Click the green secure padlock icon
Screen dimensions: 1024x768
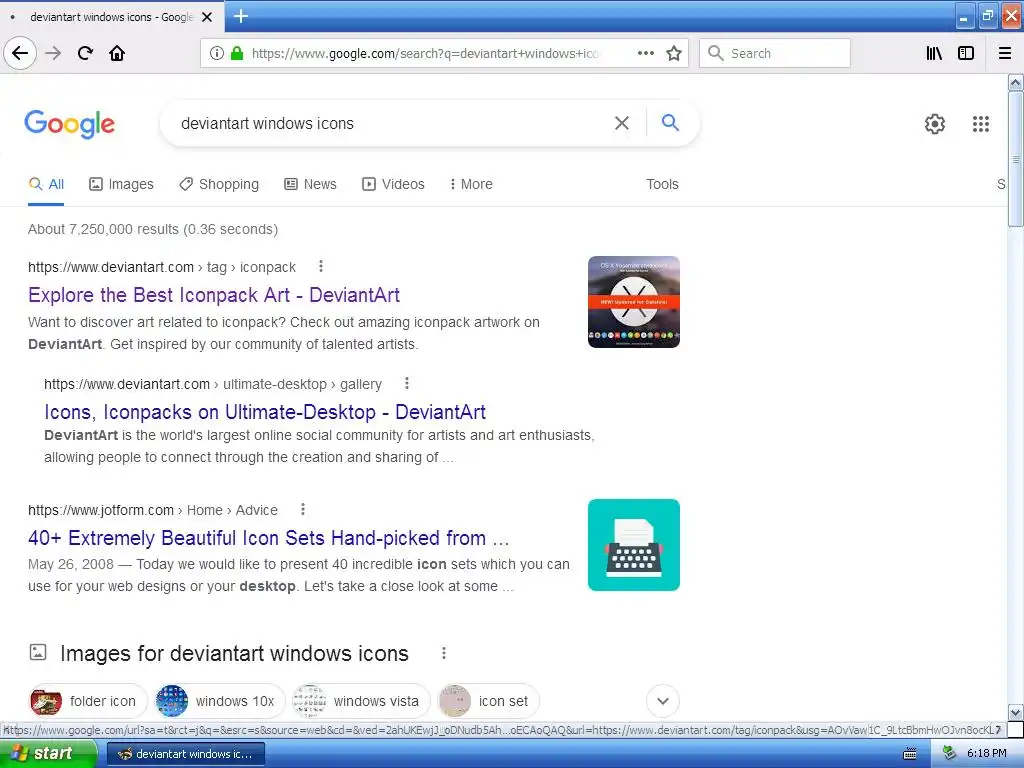(x=237, y=54)
